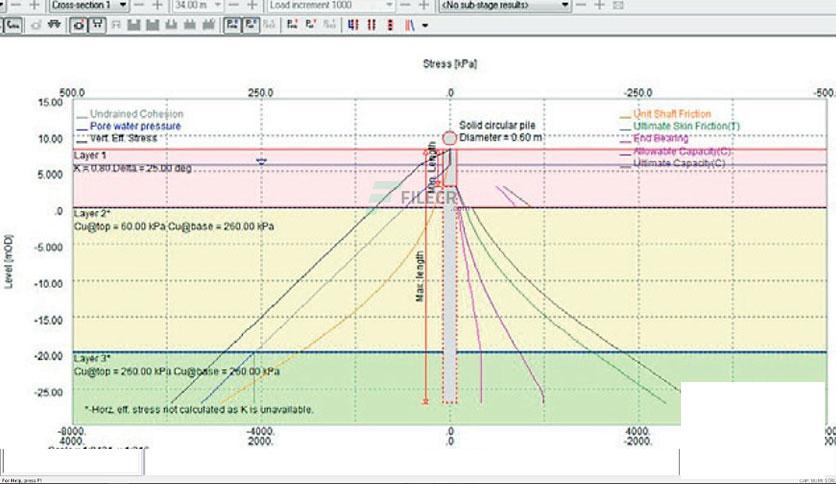Click the goggles-shaped toolbar icon
836x484 pixels.
[54, 25]
